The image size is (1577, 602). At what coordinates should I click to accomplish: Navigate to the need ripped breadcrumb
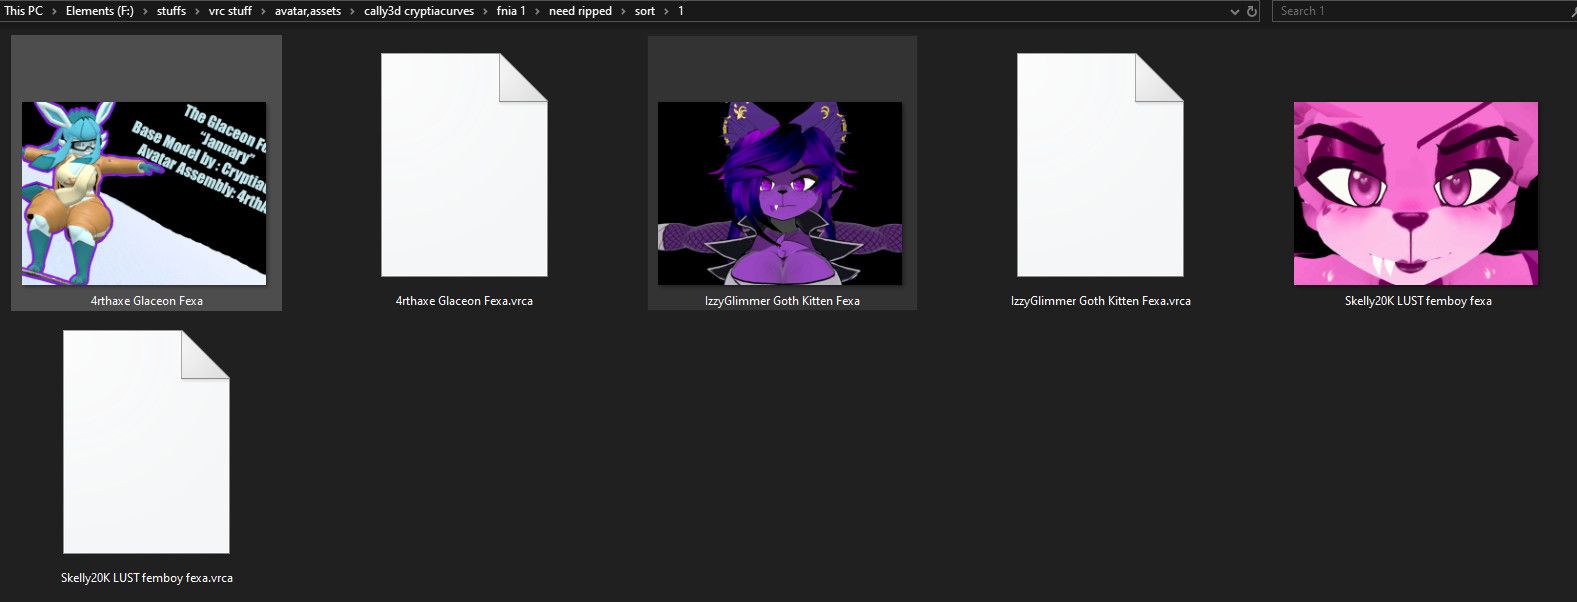[580, 11]
